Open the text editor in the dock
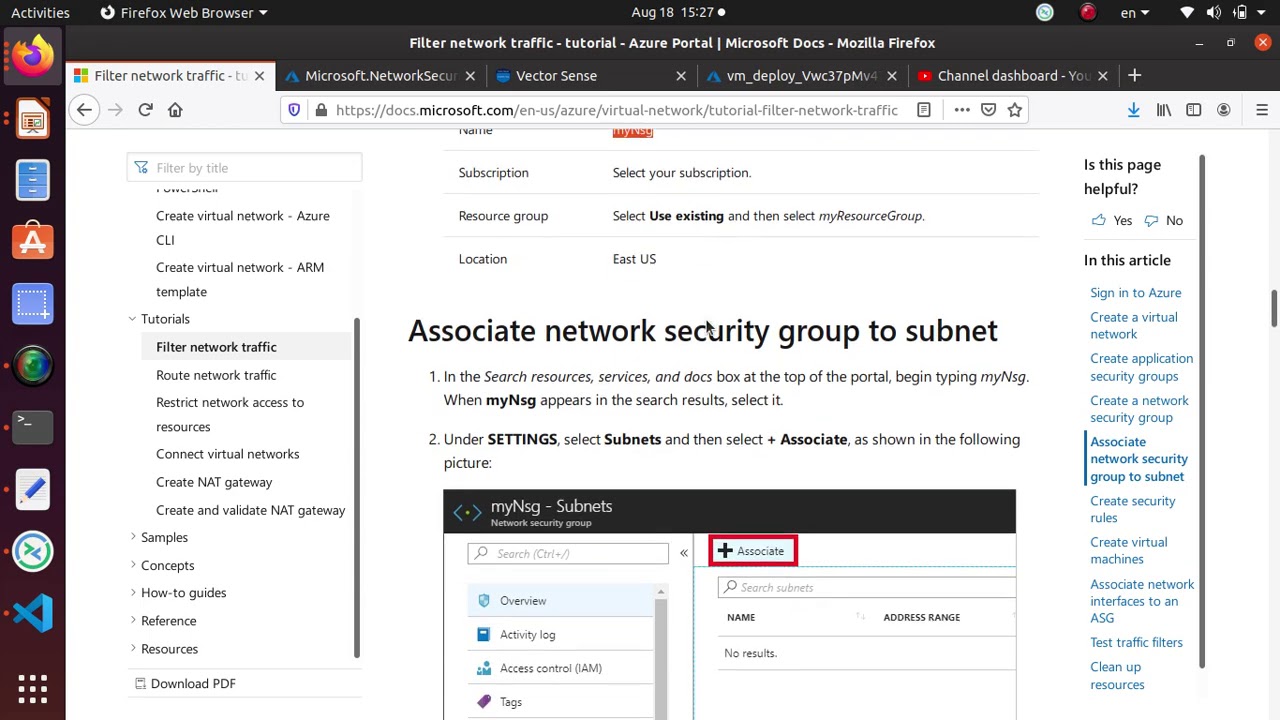 (x=32, y=488)
